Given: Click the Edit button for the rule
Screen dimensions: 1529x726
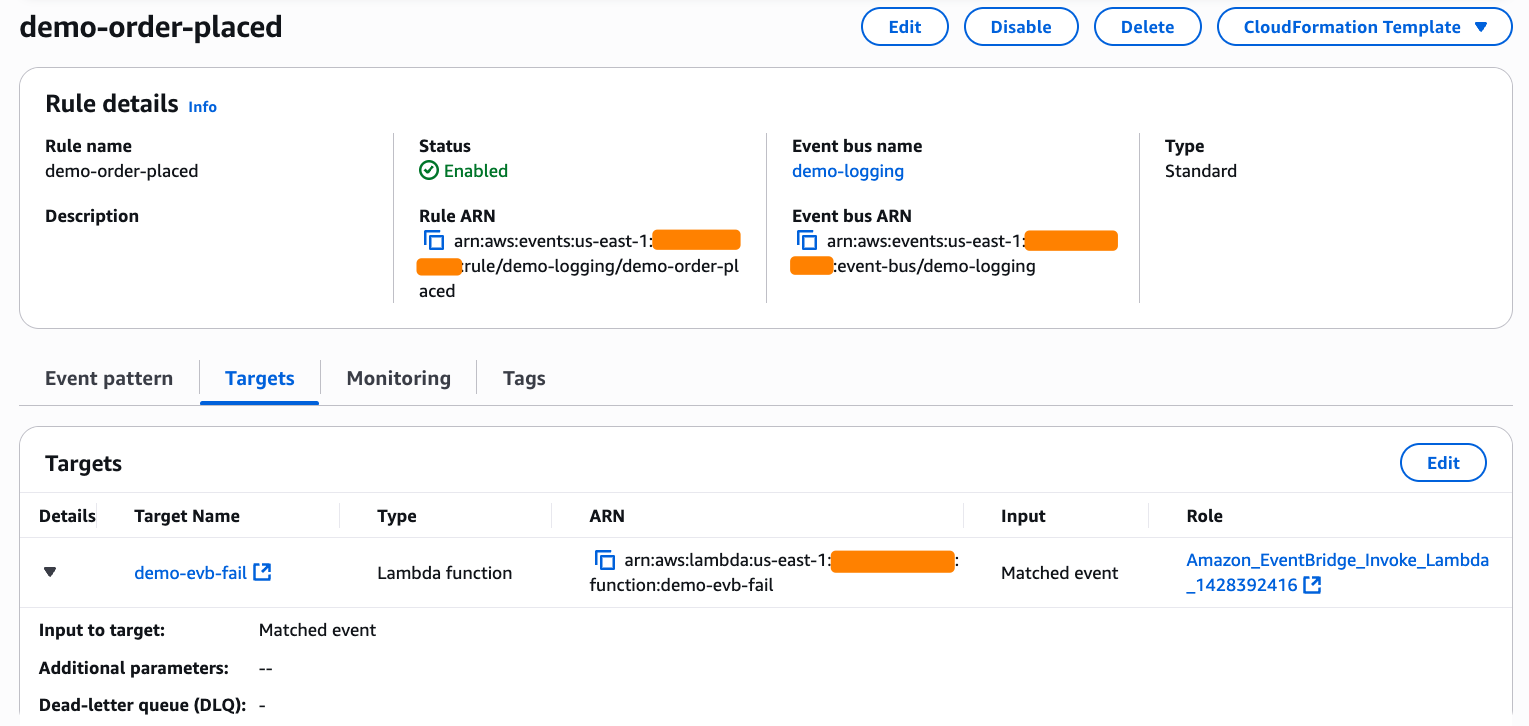Looking at the screenshot, I should coord(905,27).
